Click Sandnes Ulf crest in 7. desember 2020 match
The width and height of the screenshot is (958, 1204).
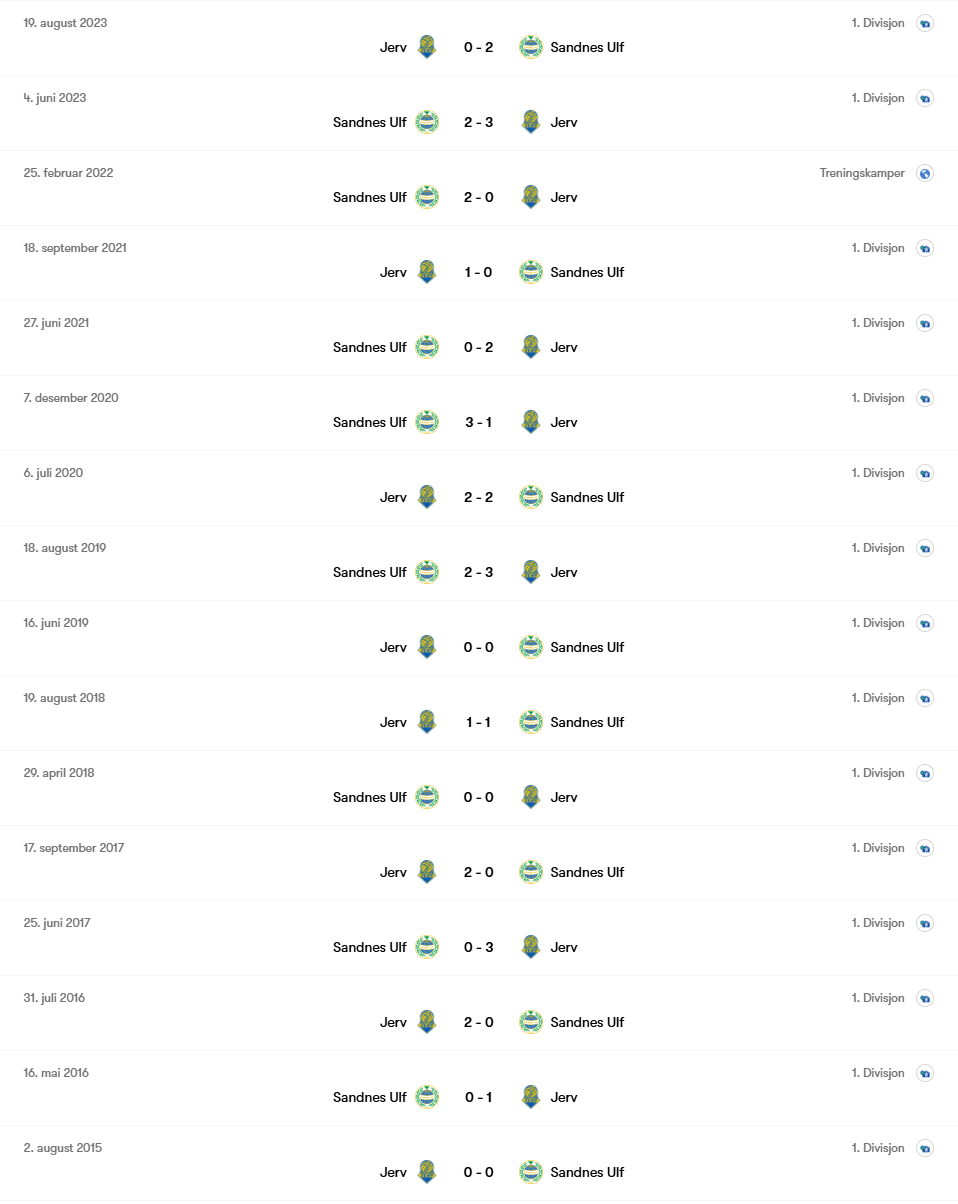pyautogui.click(x=427, y=422)
